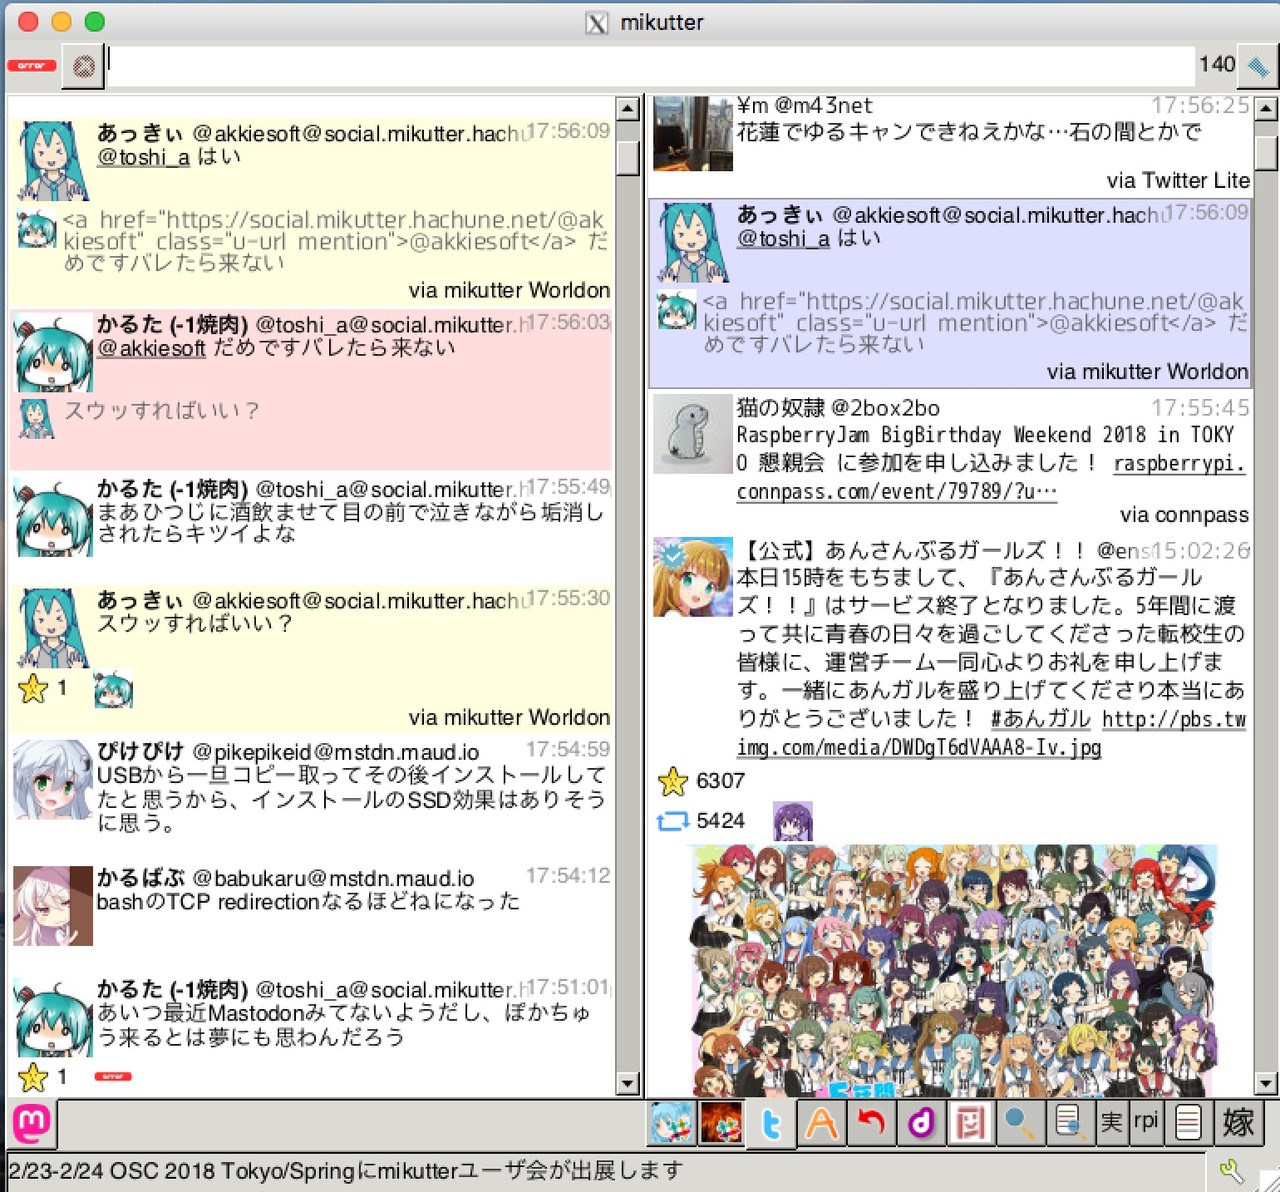Viewport: 1280px width, 1192px height.
Task: Open the anime girls group image thumbnail
Action: 952,970
